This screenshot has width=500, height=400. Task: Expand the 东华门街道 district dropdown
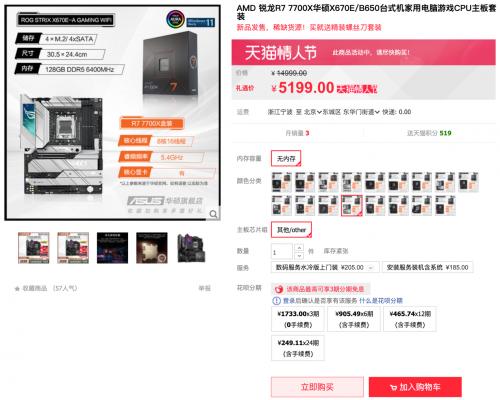click(x=361, y=112)
